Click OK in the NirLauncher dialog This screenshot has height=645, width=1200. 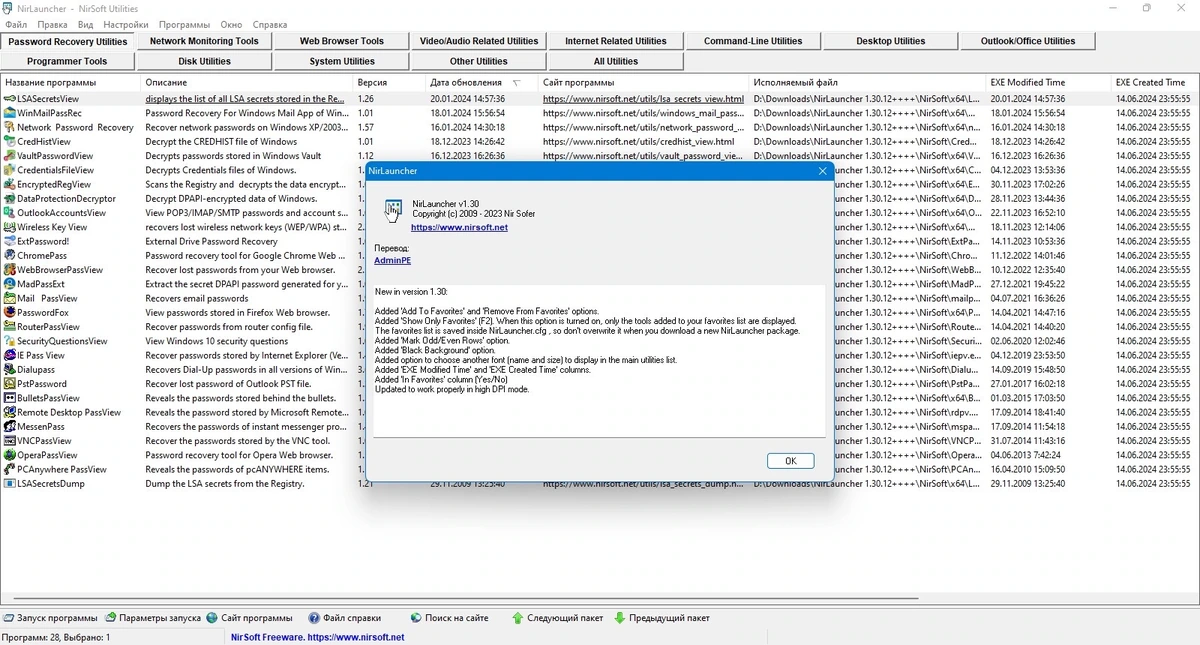[x=790, y=461]
